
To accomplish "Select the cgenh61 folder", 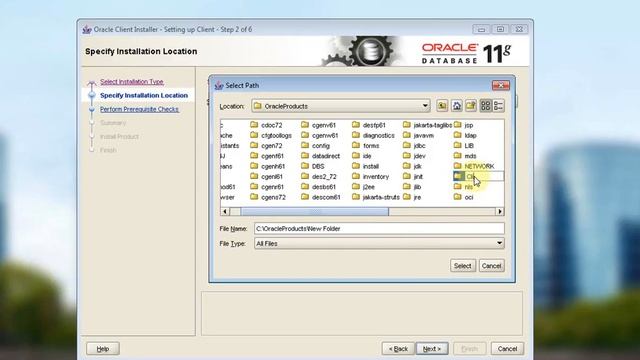I will tap(268, 166).
